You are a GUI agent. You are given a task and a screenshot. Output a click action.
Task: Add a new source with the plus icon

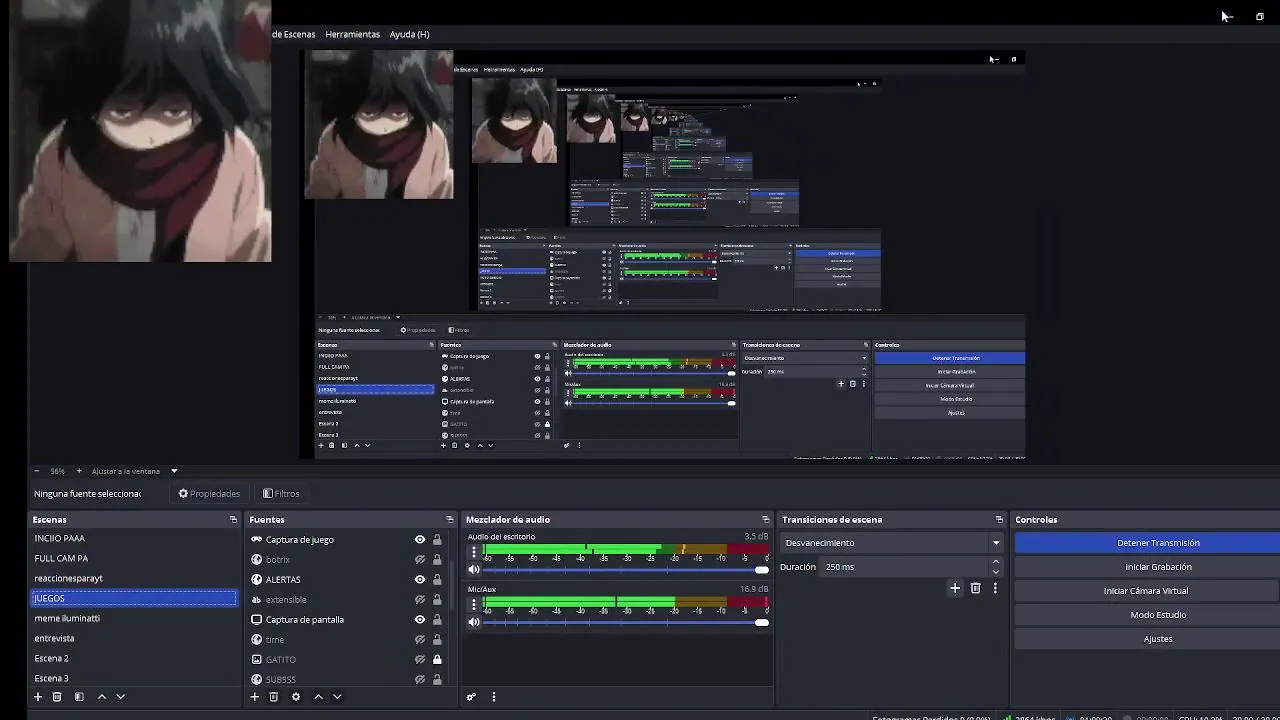coord(254,697)
